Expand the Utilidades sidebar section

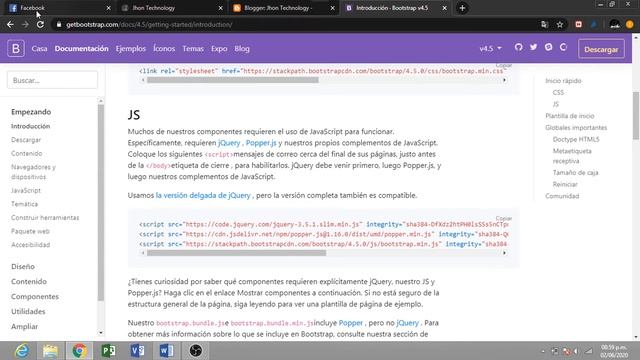(28, 311)
